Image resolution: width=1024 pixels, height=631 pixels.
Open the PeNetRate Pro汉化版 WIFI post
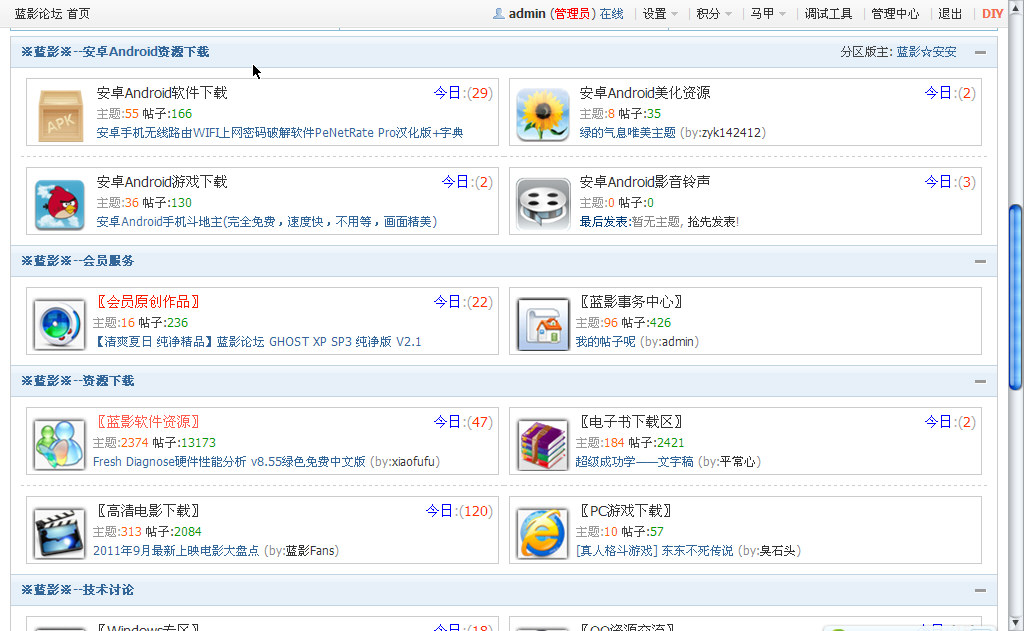pyautogui.click(x=280, y=133)
